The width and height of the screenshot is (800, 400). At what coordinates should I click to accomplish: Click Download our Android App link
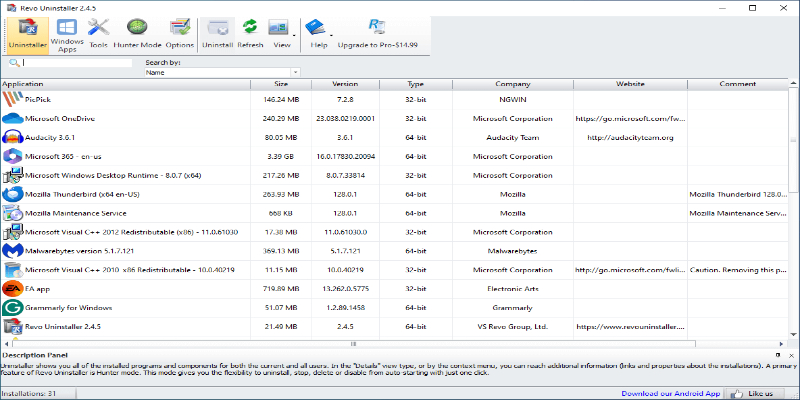tap(671, 393)
